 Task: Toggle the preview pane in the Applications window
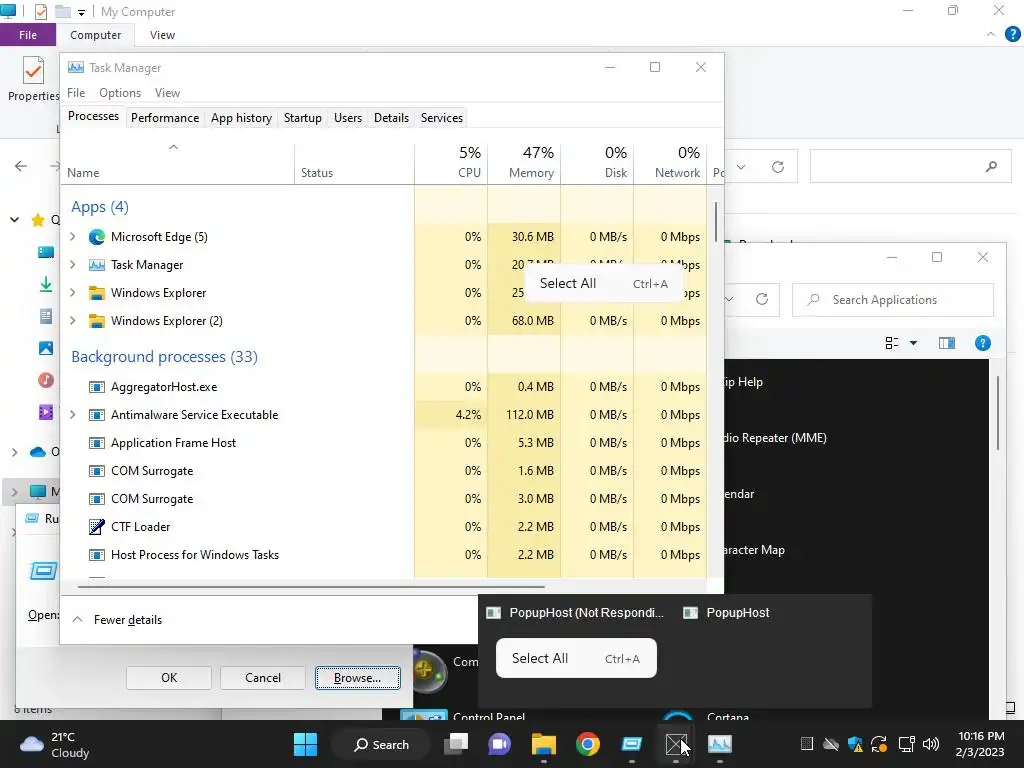[x=947, y=343]
